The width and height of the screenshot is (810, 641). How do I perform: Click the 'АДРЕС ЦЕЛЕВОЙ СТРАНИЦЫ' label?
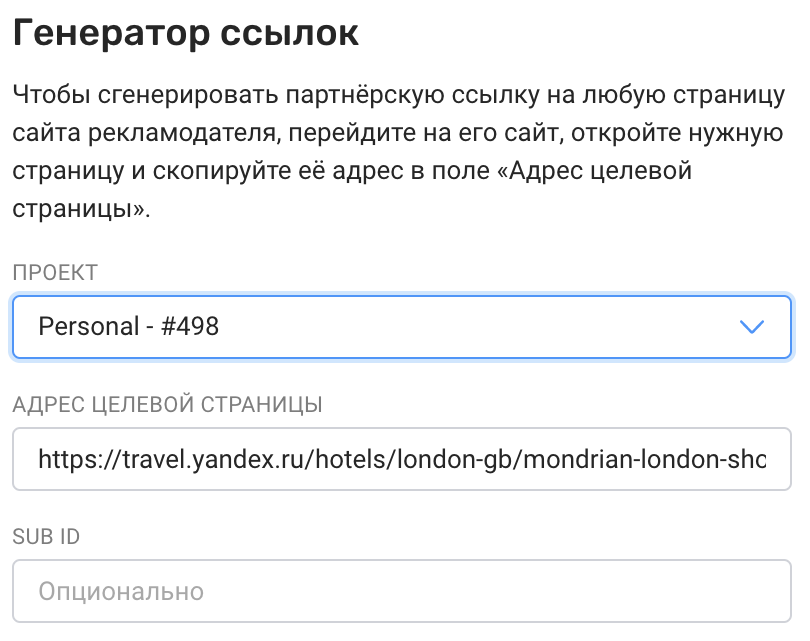tap(167, 405)
